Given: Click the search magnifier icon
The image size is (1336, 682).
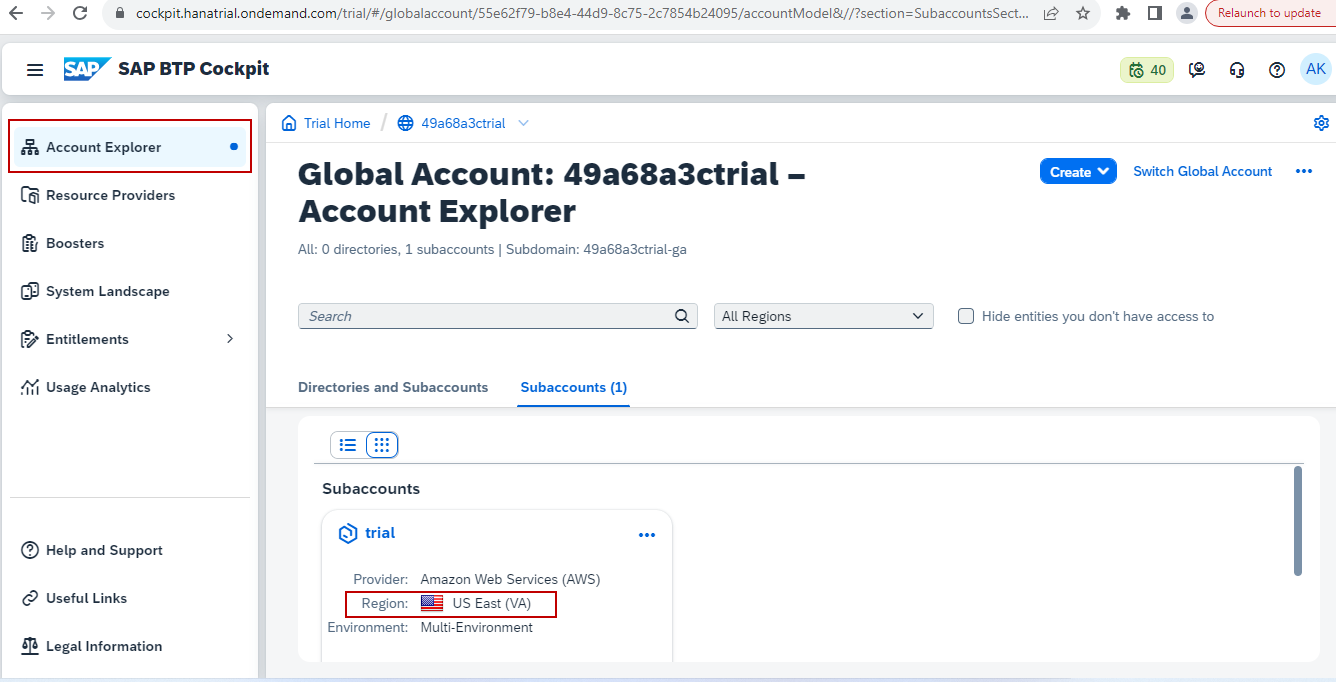Looking at the screenshot, I should [x=682, y=316].
